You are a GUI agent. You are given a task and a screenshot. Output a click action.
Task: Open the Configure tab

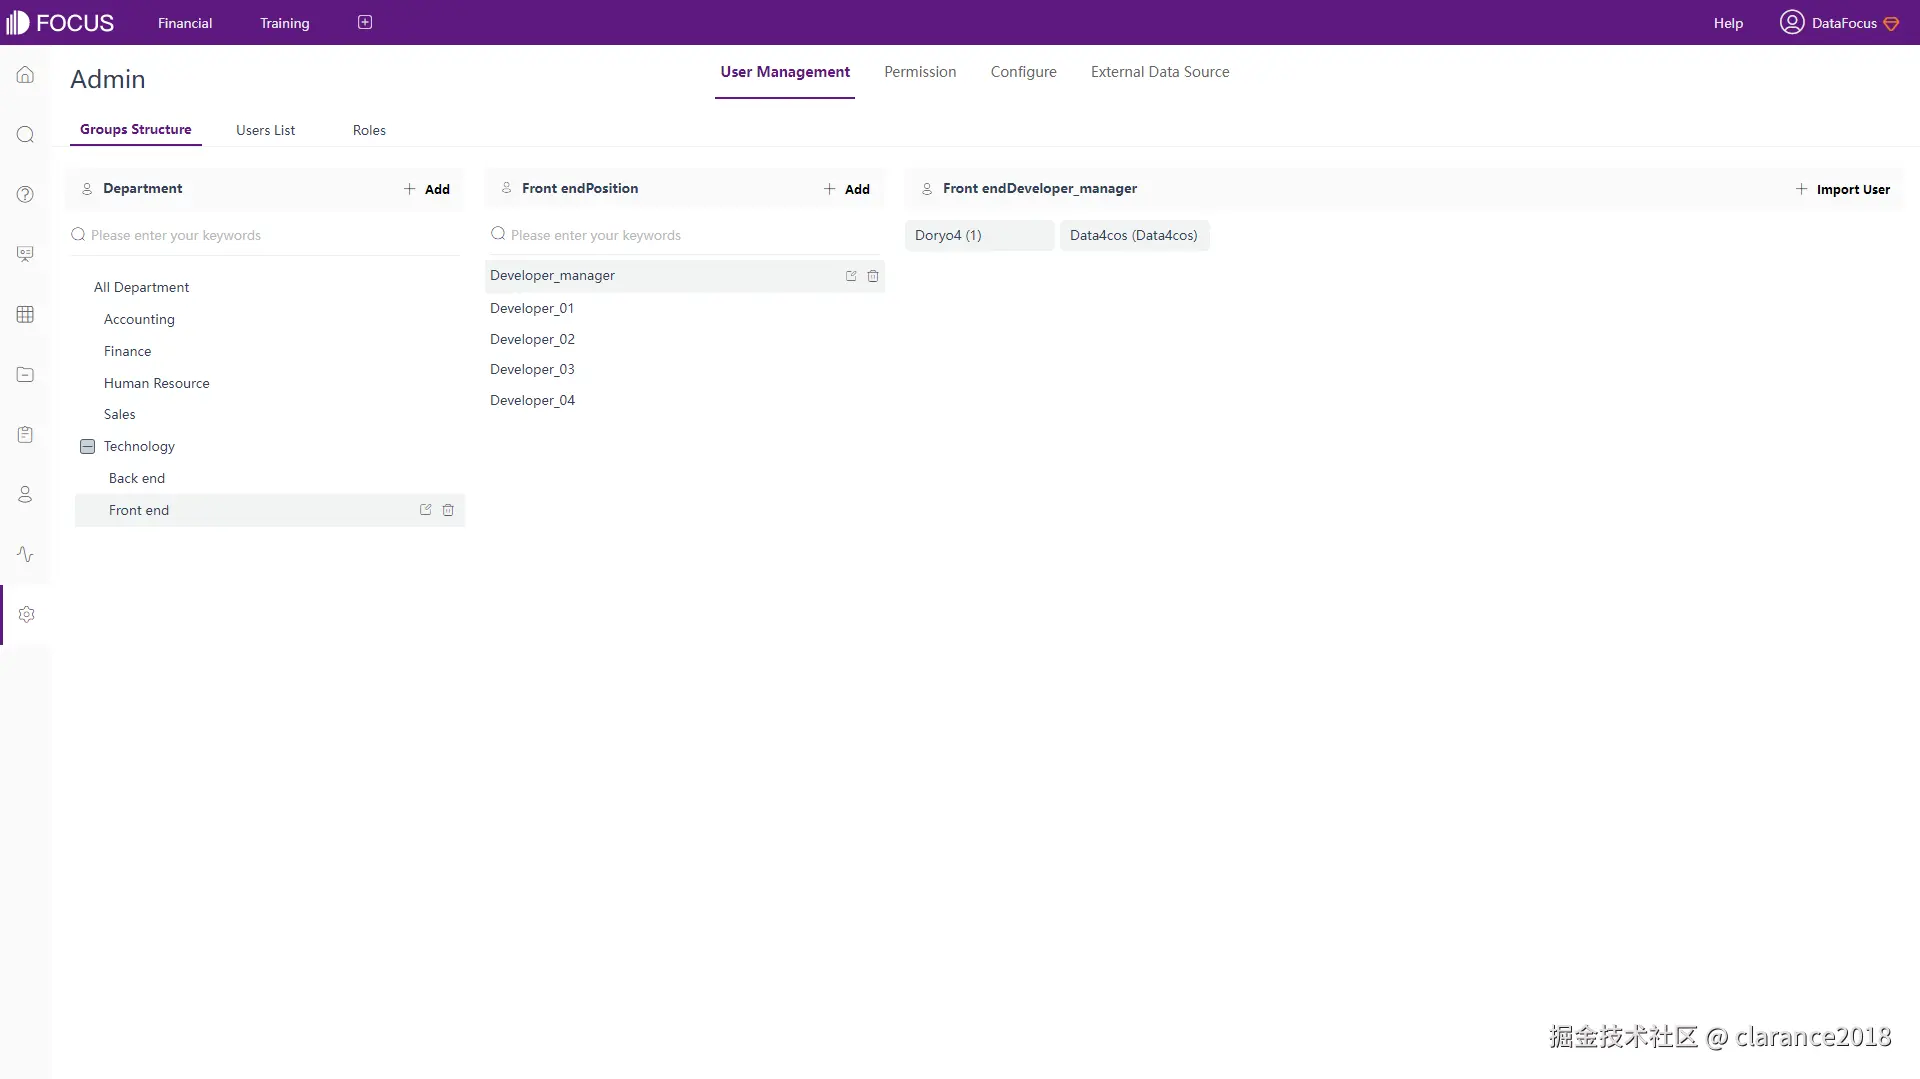(x=1023, y=72)
